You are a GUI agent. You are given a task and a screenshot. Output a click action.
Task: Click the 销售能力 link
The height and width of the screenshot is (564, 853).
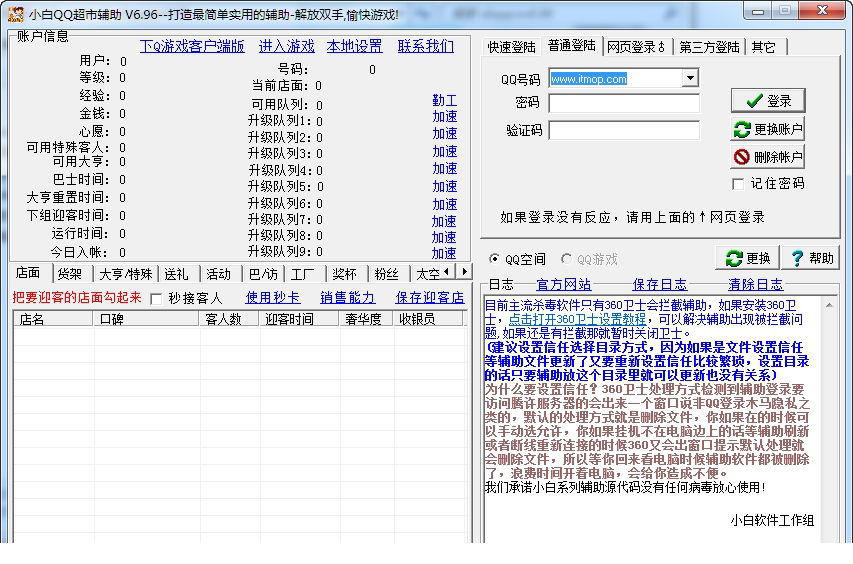[x=348, y=298]
